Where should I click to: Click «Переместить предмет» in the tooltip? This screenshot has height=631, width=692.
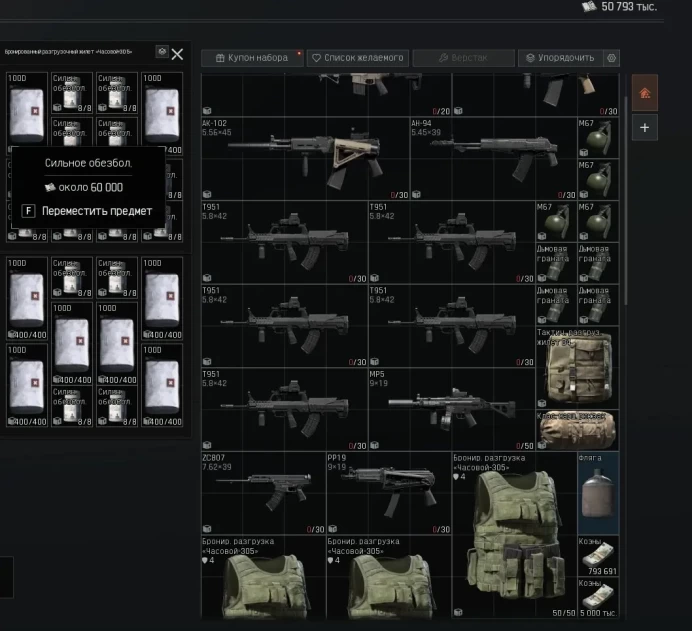97,211
